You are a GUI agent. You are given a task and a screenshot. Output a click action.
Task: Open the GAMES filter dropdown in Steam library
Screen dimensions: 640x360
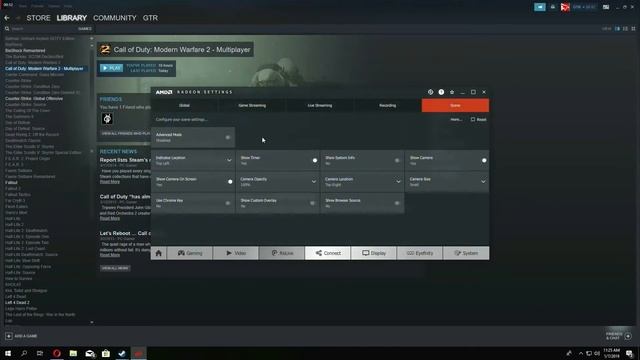pyautogui.click(x=84, y=29)
